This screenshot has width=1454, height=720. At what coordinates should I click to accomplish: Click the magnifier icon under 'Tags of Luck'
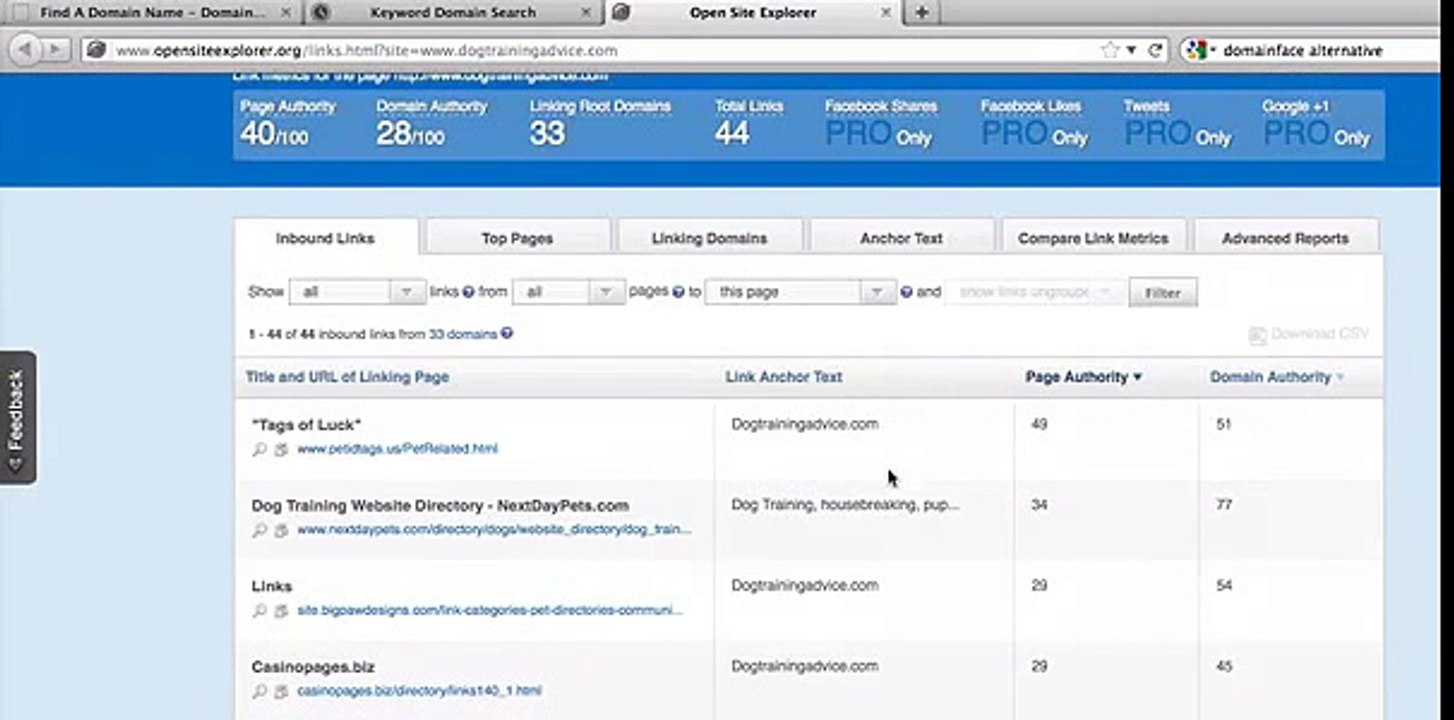point(260,450)
